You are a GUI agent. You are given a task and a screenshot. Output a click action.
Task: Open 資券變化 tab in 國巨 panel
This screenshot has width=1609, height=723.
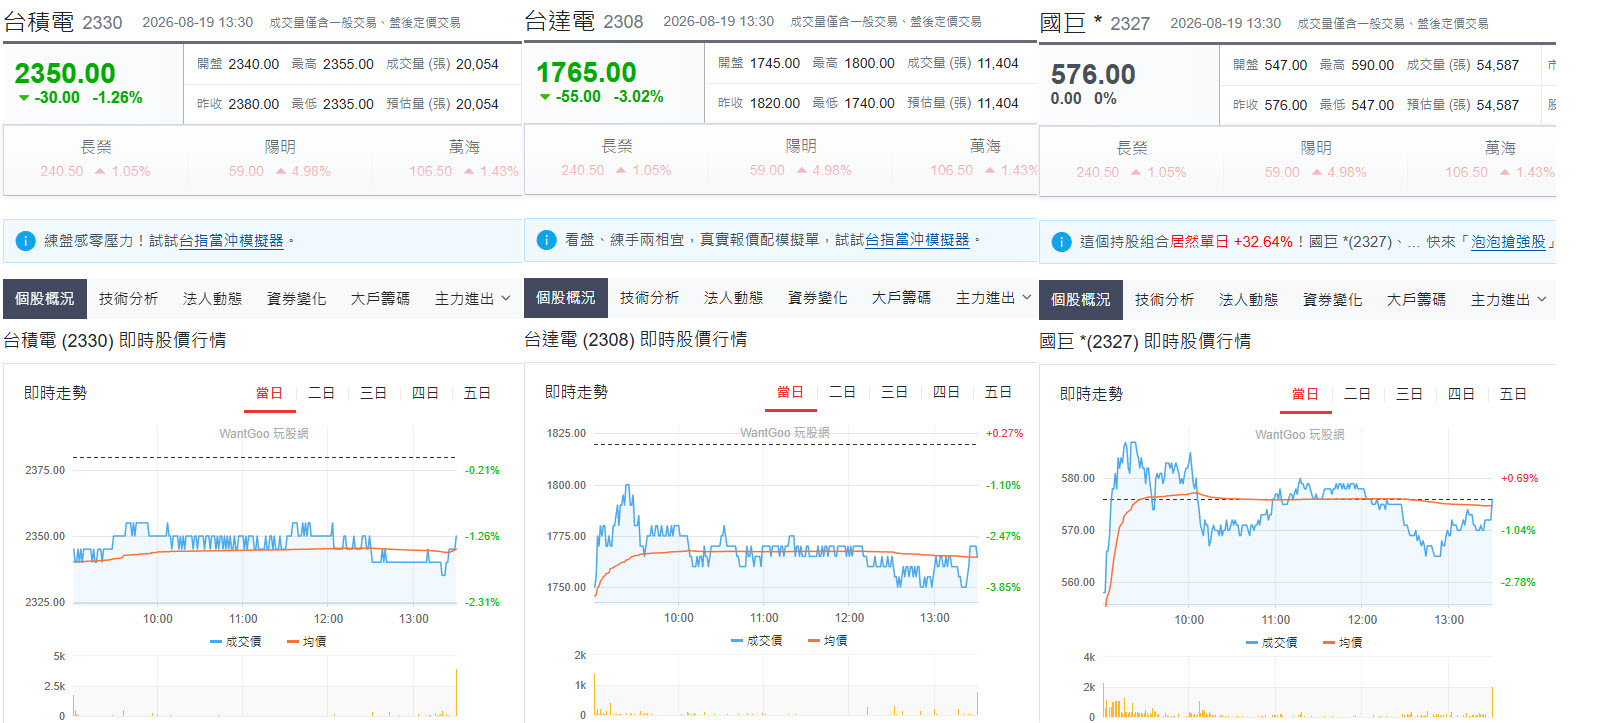(1332, 300)
